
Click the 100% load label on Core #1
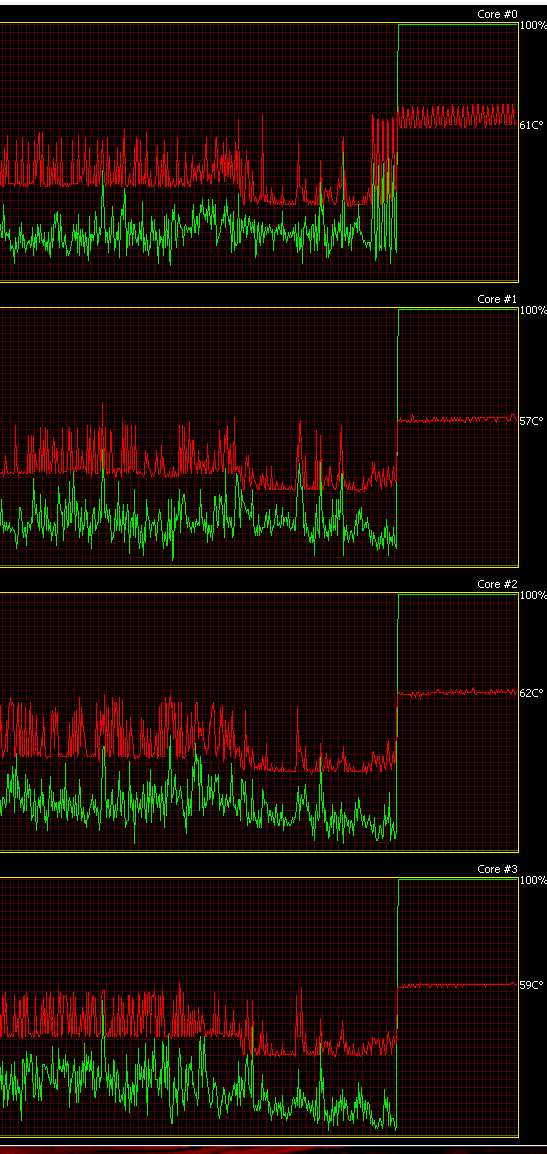[533, 310]
